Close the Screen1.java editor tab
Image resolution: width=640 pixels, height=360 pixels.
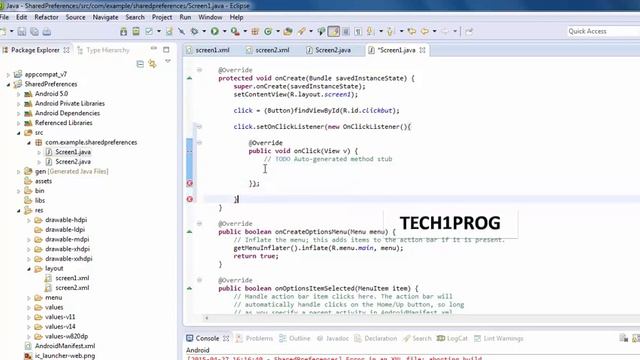tap(422, 50)
